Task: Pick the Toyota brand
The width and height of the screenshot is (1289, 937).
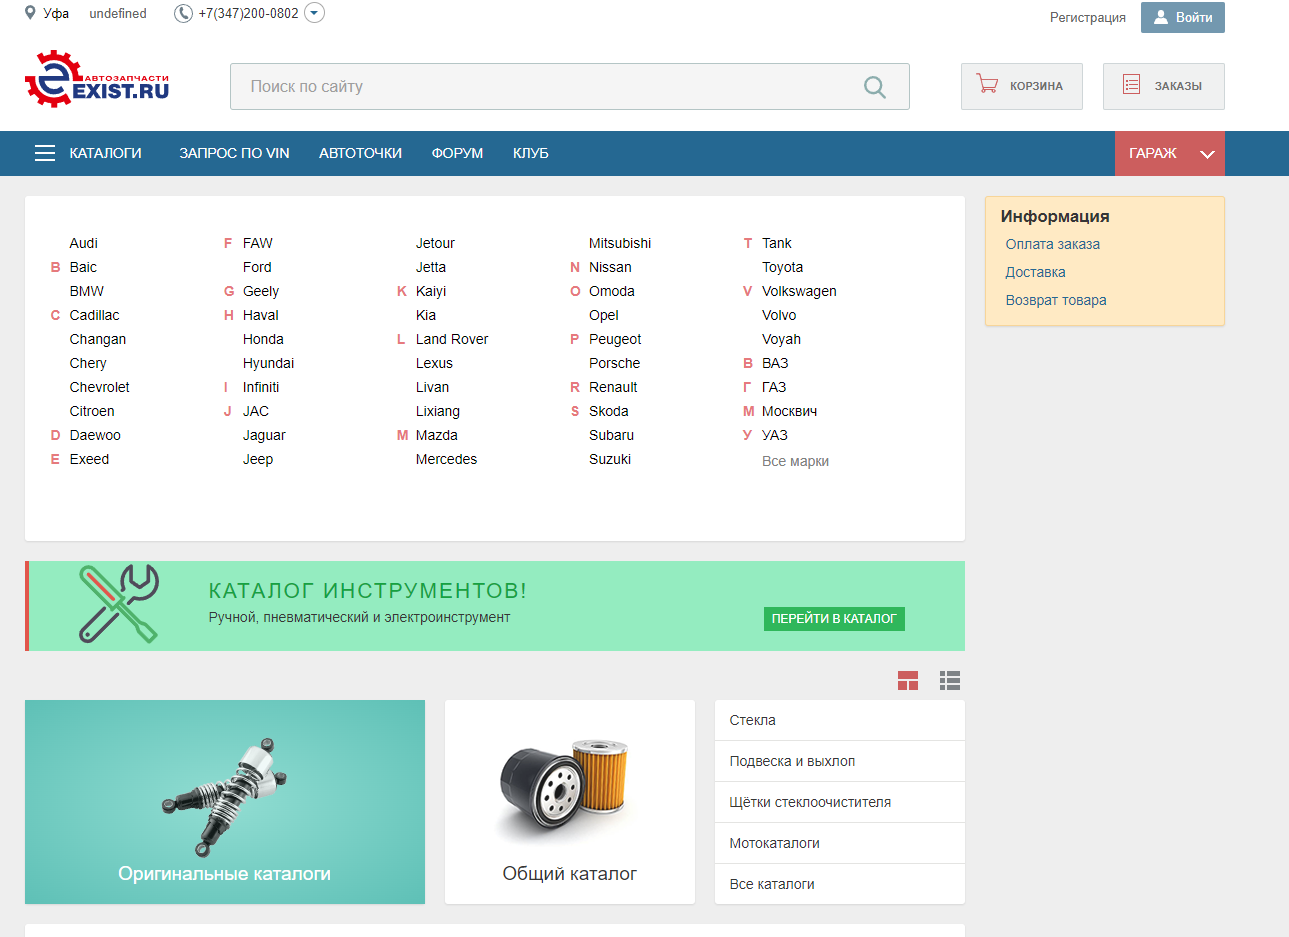Action: 782,267
